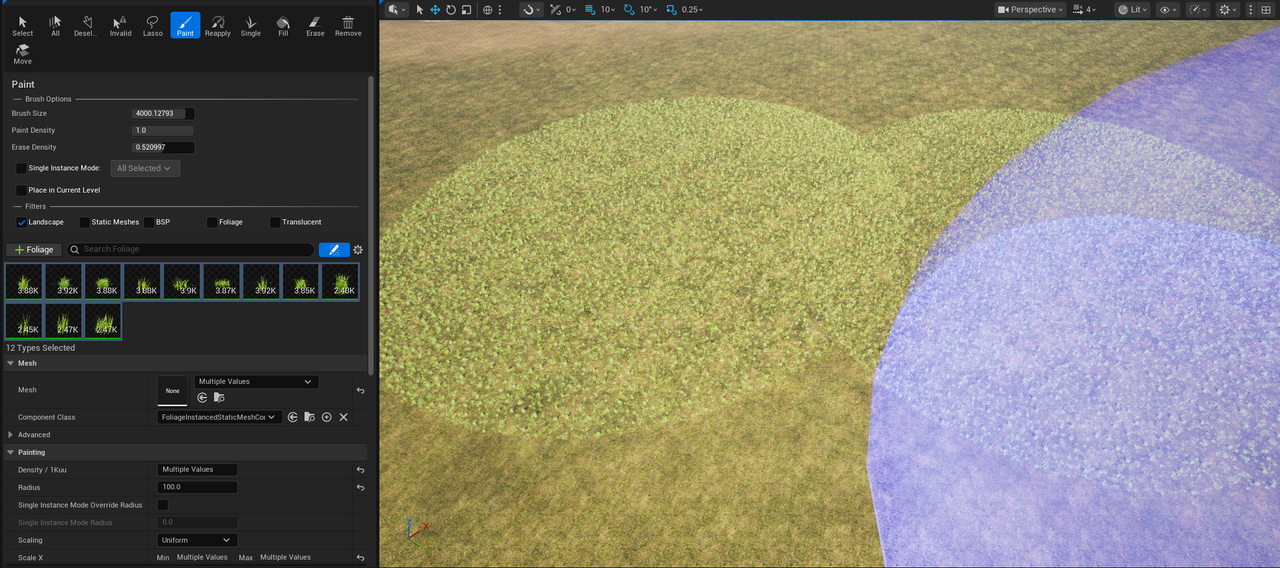Browse to Component Class in Content Browser
Screen dimensions: 1280x568
point(309,417)
